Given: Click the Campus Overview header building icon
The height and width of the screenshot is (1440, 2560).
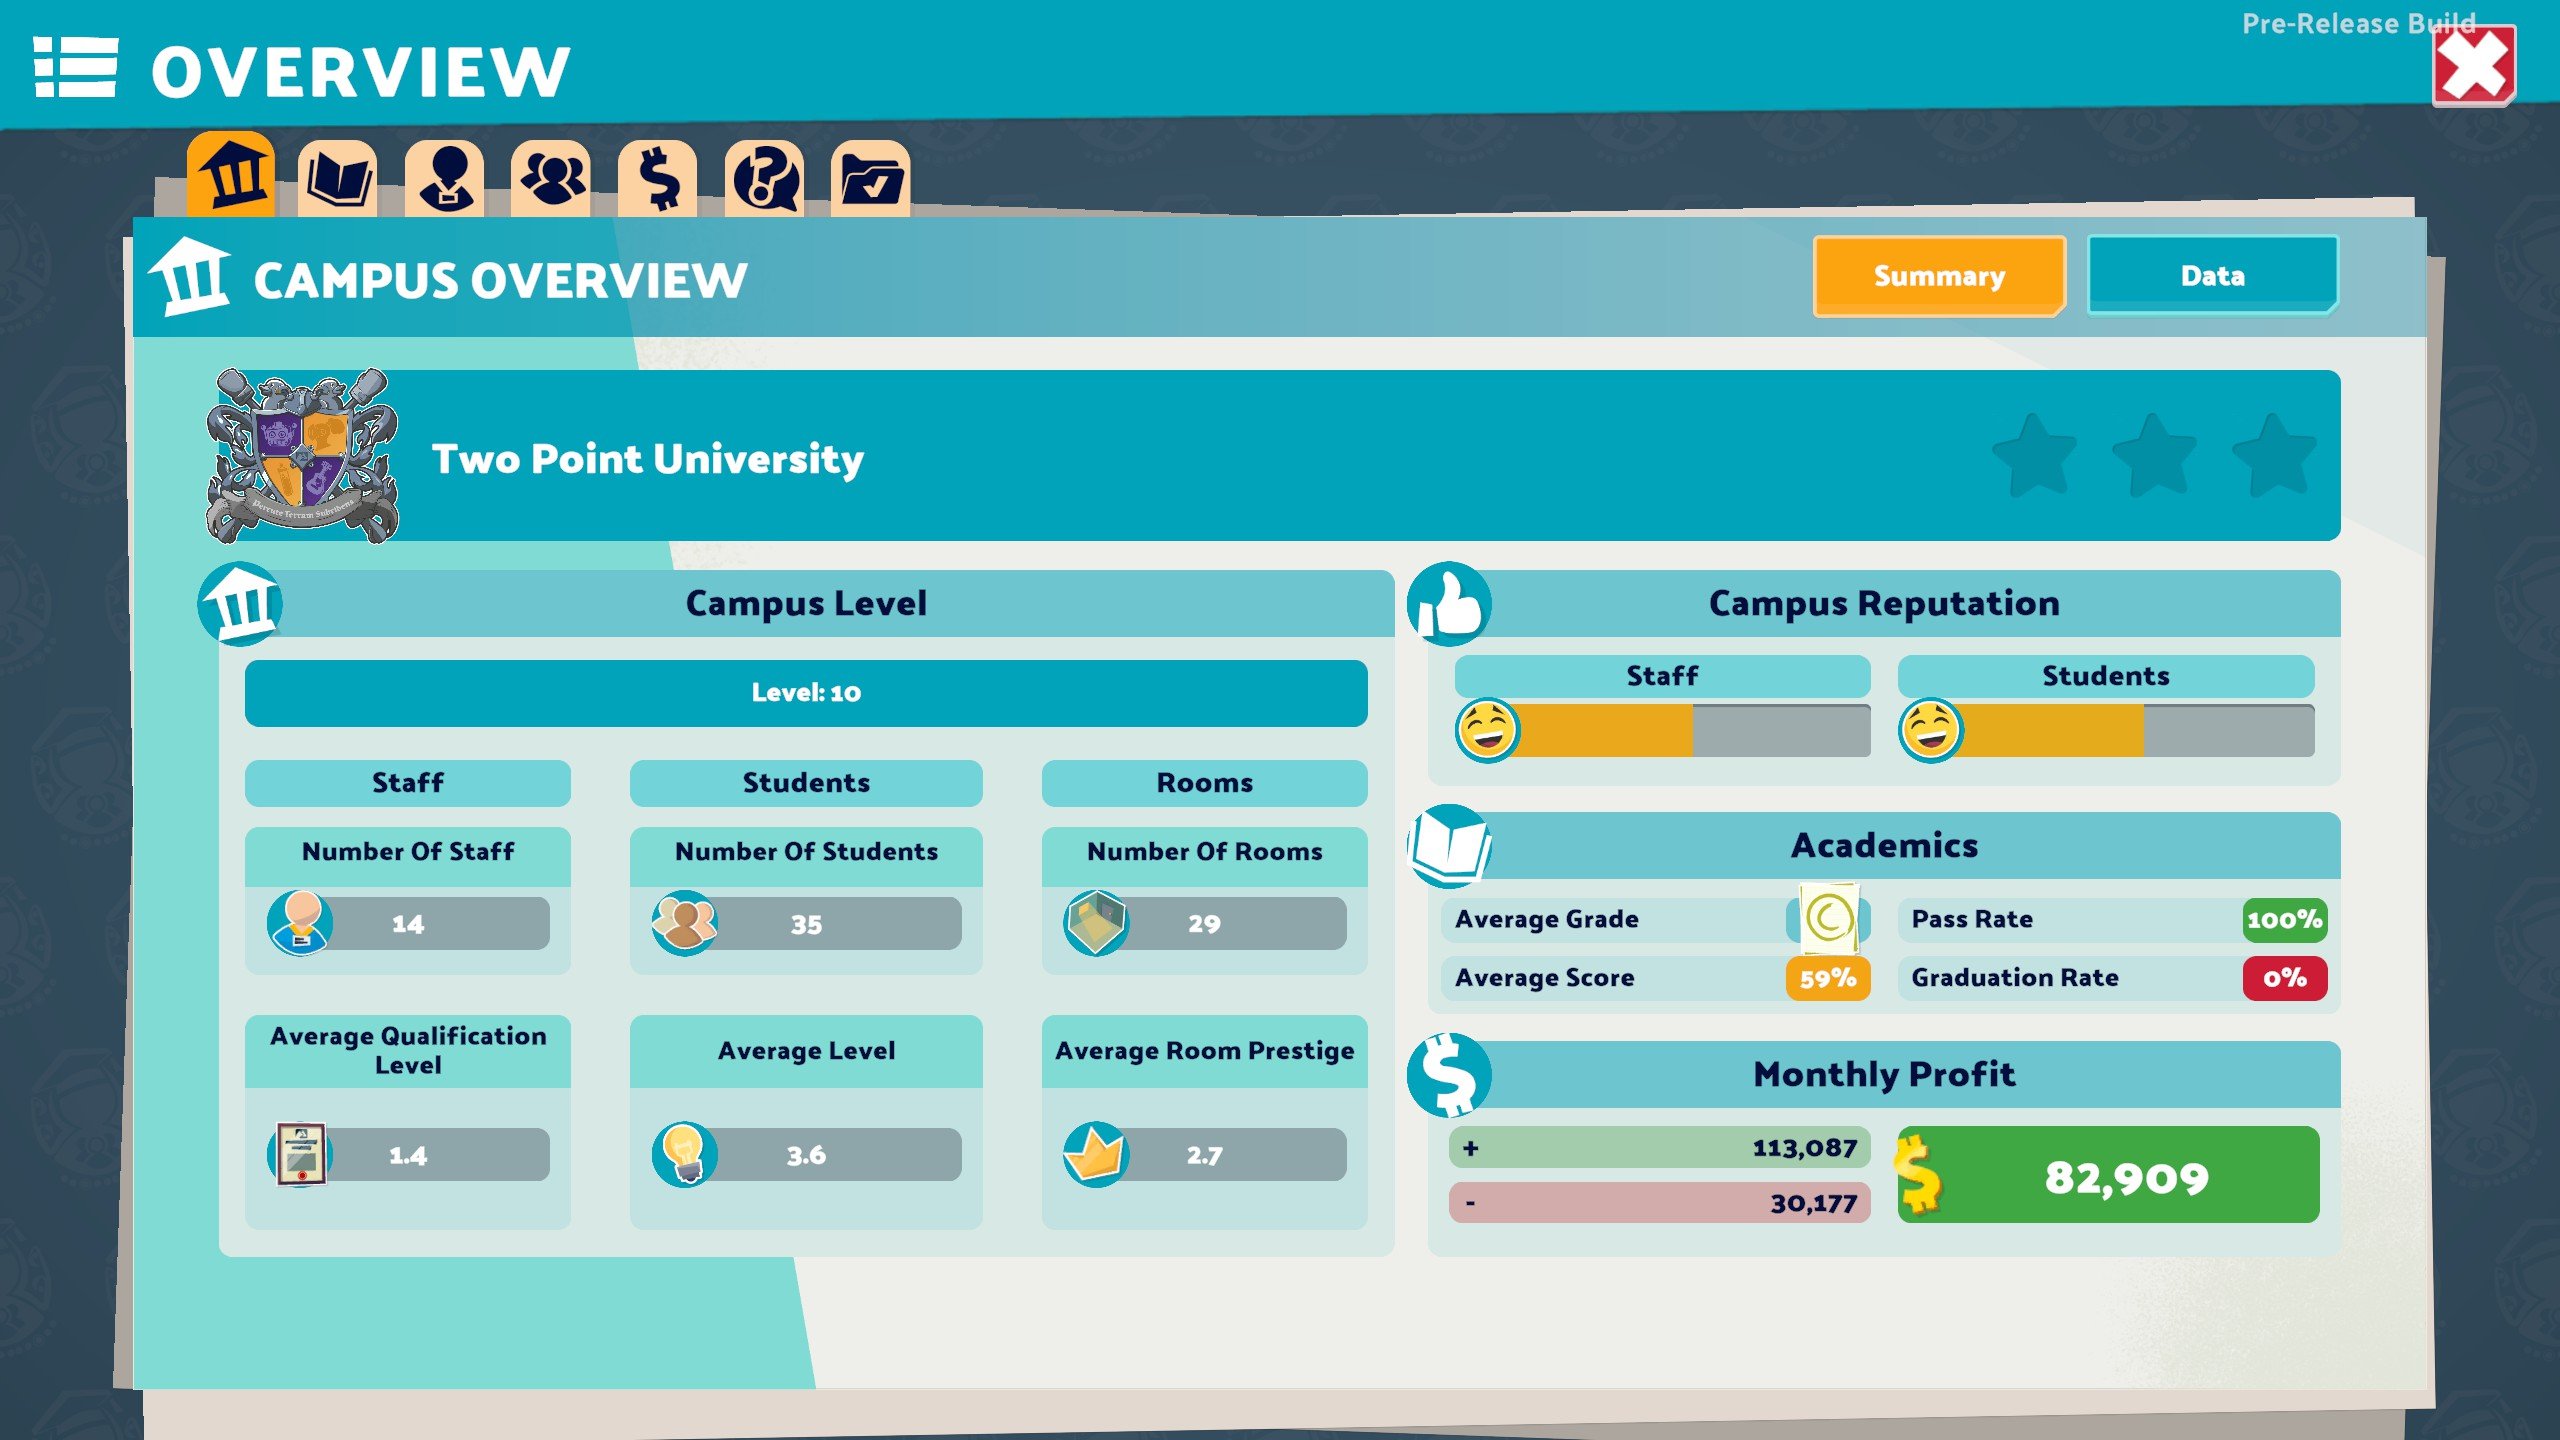Looking at the screenshot, I should [x=190, y=277].
